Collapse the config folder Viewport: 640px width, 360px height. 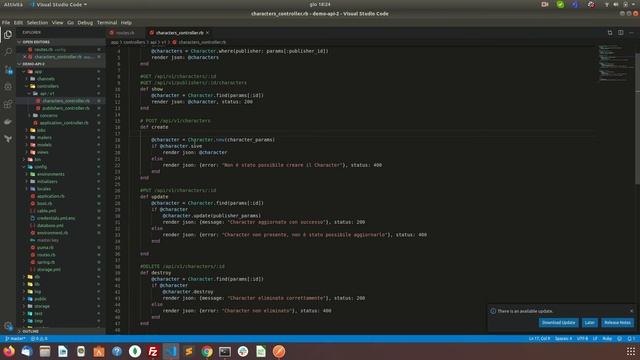click(x=40, y=167)
